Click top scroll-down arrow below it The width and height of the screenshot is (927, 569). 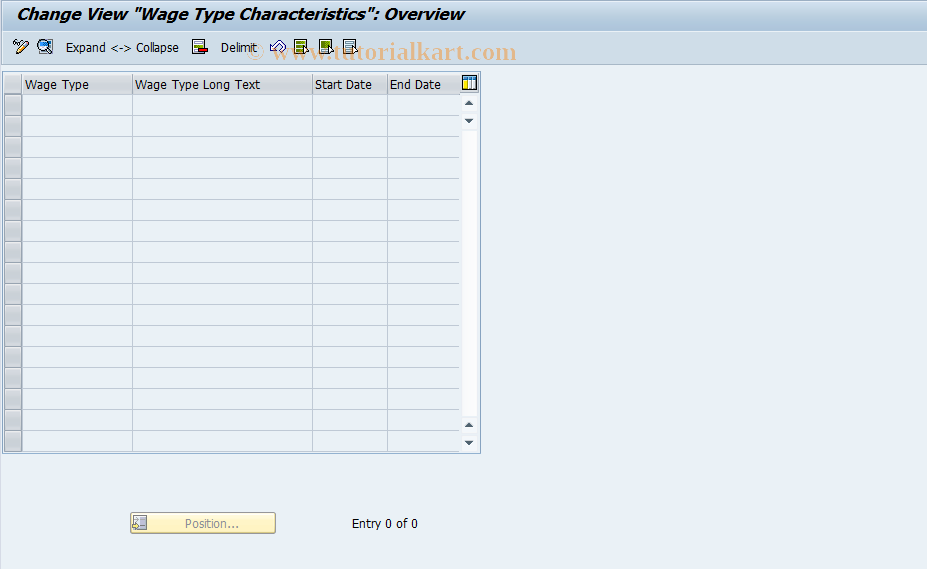469,121
